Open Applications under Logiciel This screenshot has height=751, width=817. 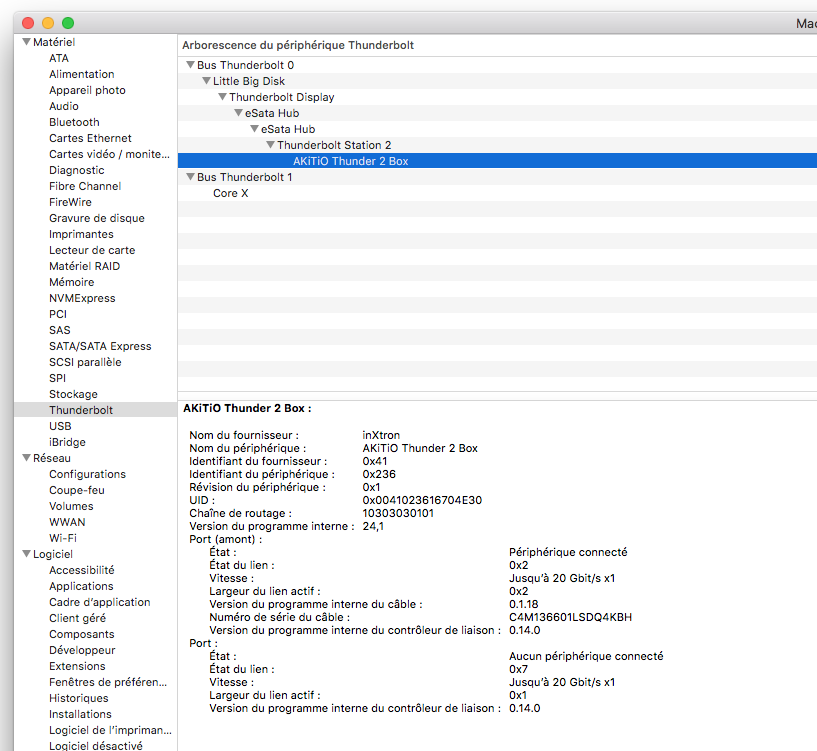pos(81,586)
